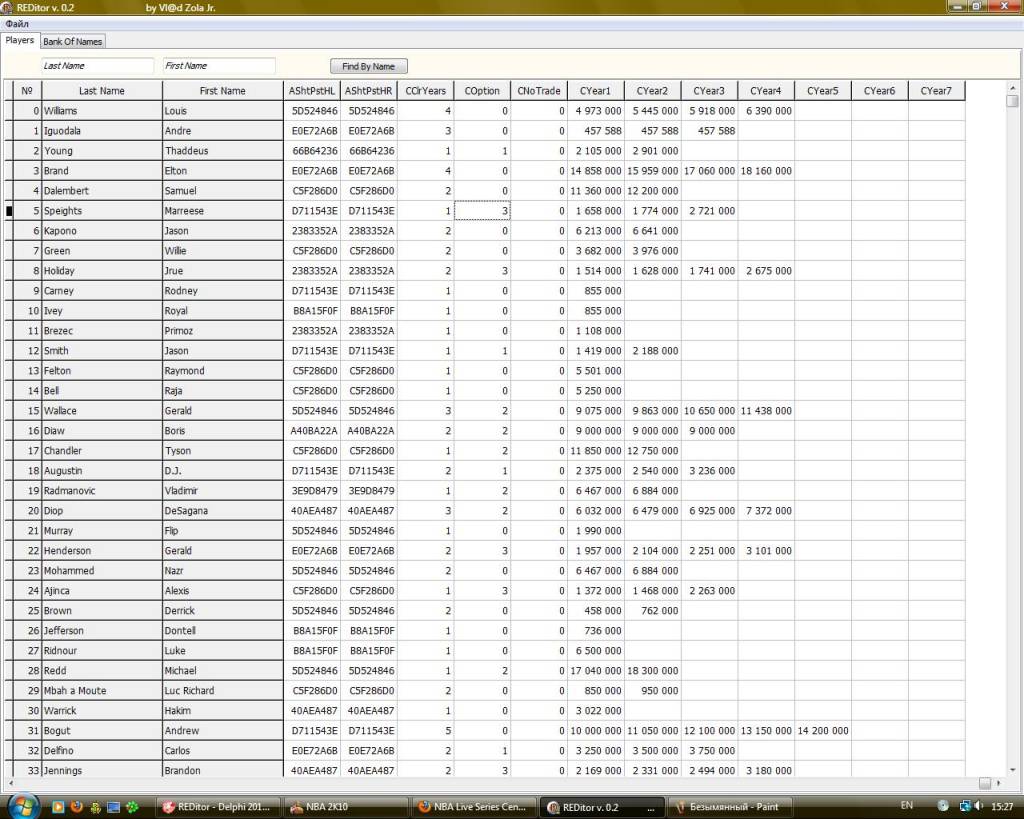Open the Файл menu
The width and height of the screenshot is (1024, 819).
pyautogui.click(x=17, y=23)
